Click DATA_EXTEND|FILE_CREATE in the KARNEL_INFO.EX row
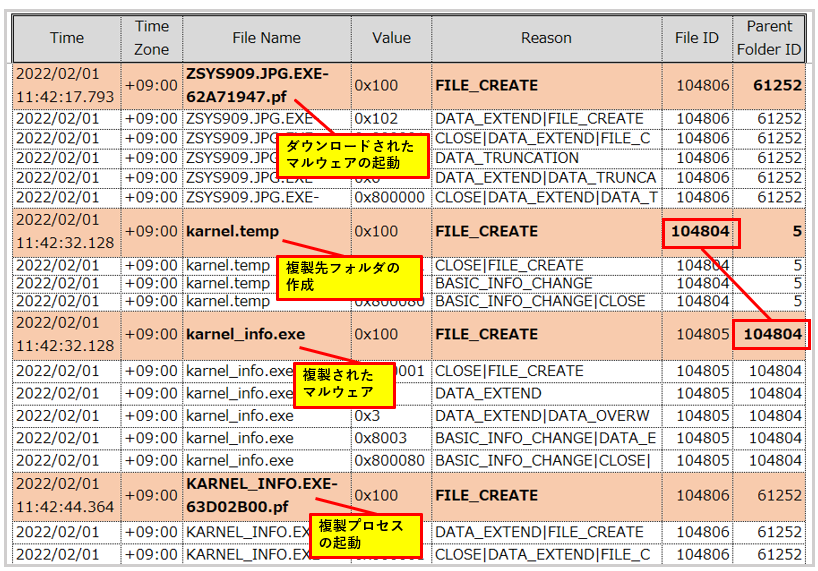Image resolution: width=818 pixels, height=571 pixels. tap(539, 532)
